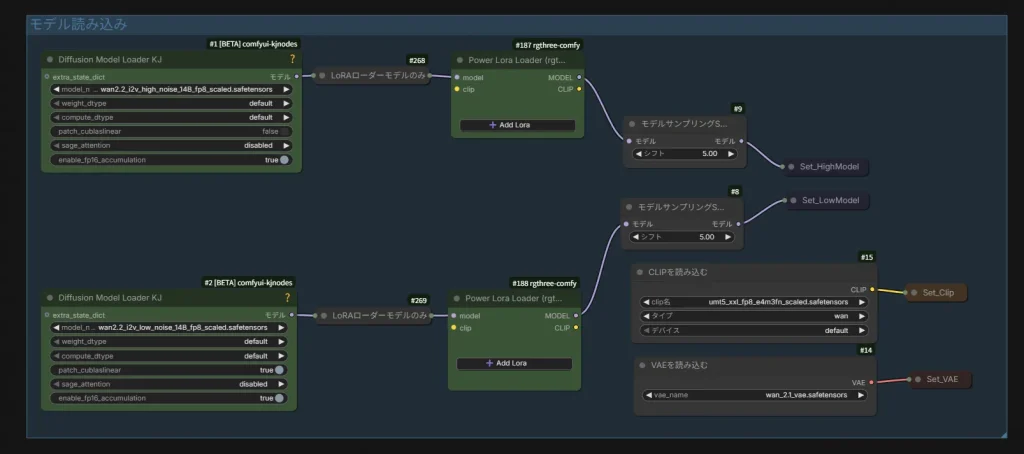Click the yellow CLIP output socket on node #15

click(x=872, y=290)
